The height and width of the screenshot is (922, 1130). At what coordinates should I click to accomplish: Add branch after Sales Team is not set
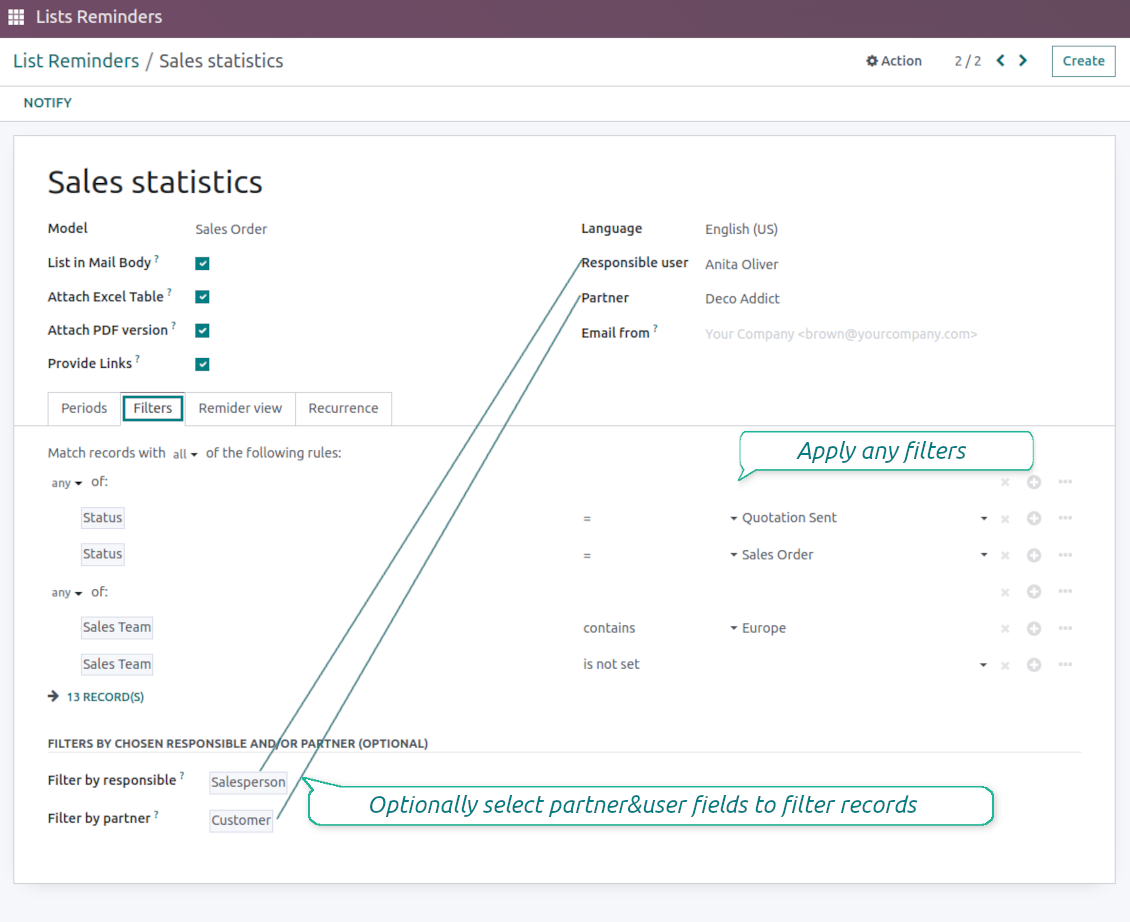click(x=1065, y=664)
